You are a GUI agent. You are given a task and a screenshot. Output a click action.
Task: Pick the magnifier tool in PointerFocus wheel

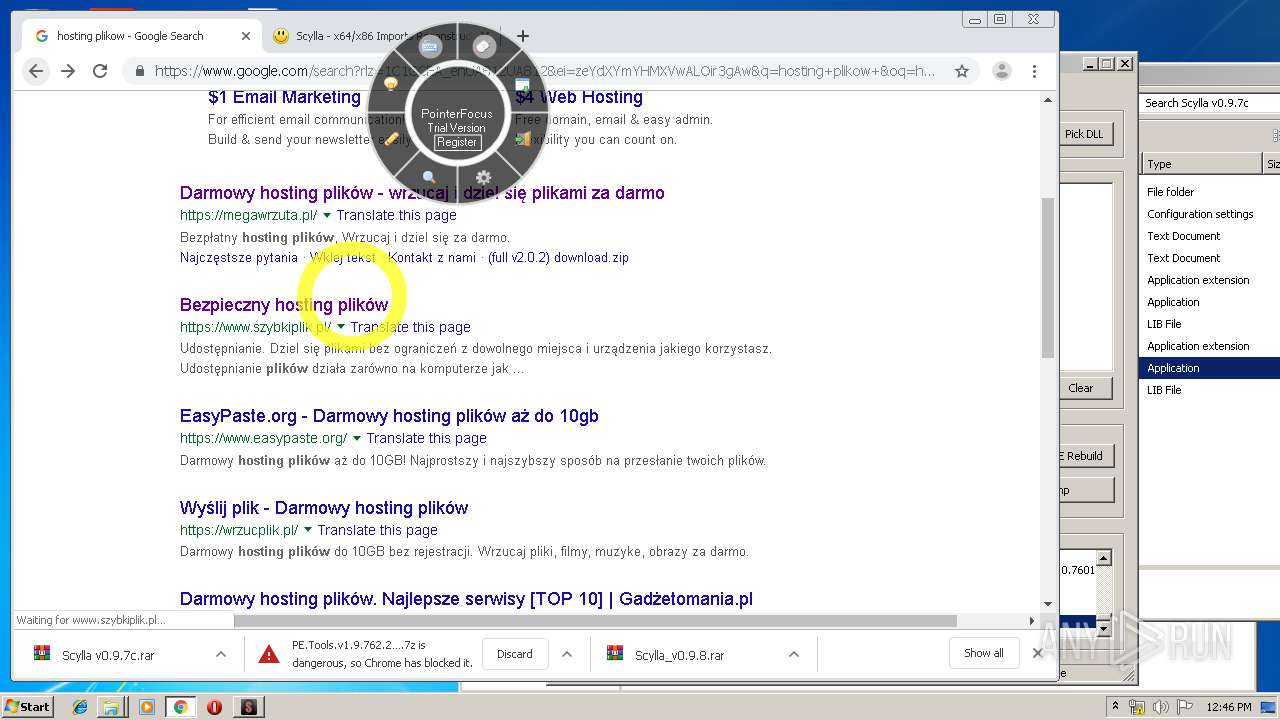click(x=429, y=178)
